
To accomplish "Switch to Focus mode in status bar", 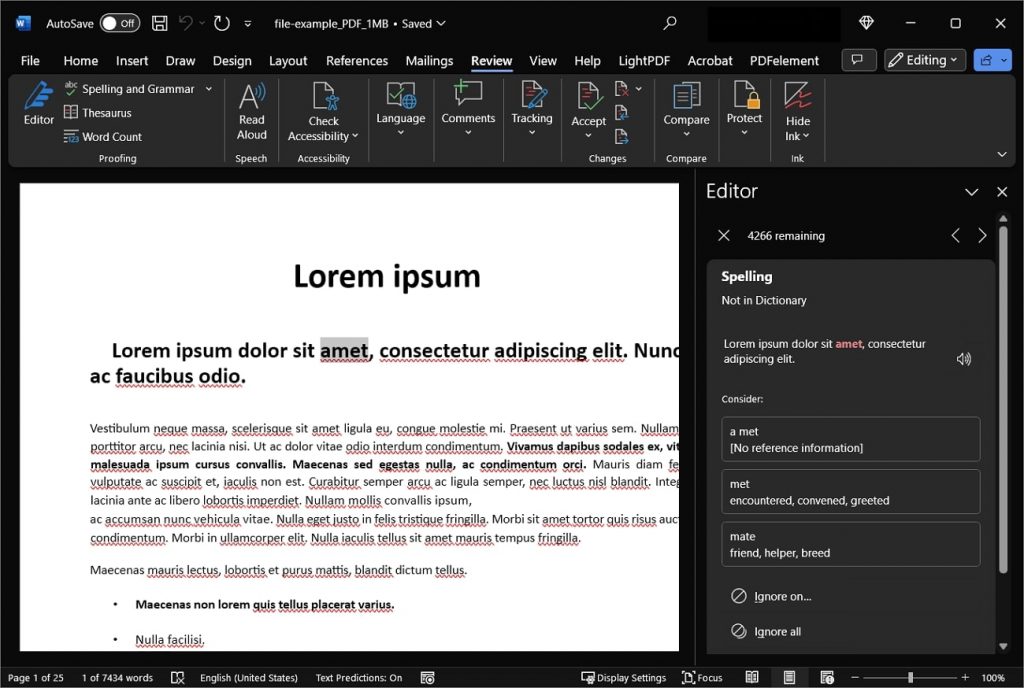I will (x=701, y=677).
